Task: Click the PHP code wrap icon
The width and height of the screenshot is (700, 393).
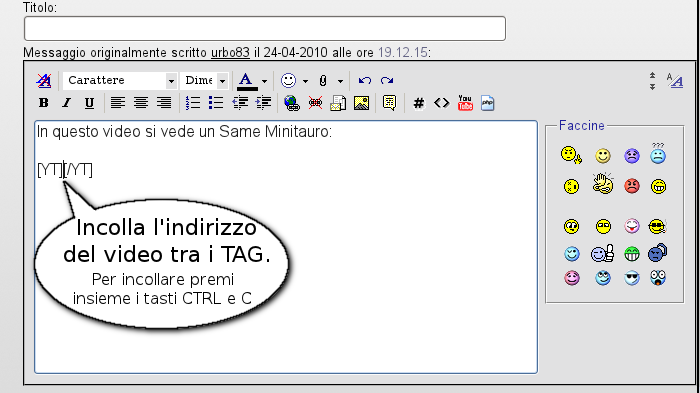Action: [x=488, y=103]
